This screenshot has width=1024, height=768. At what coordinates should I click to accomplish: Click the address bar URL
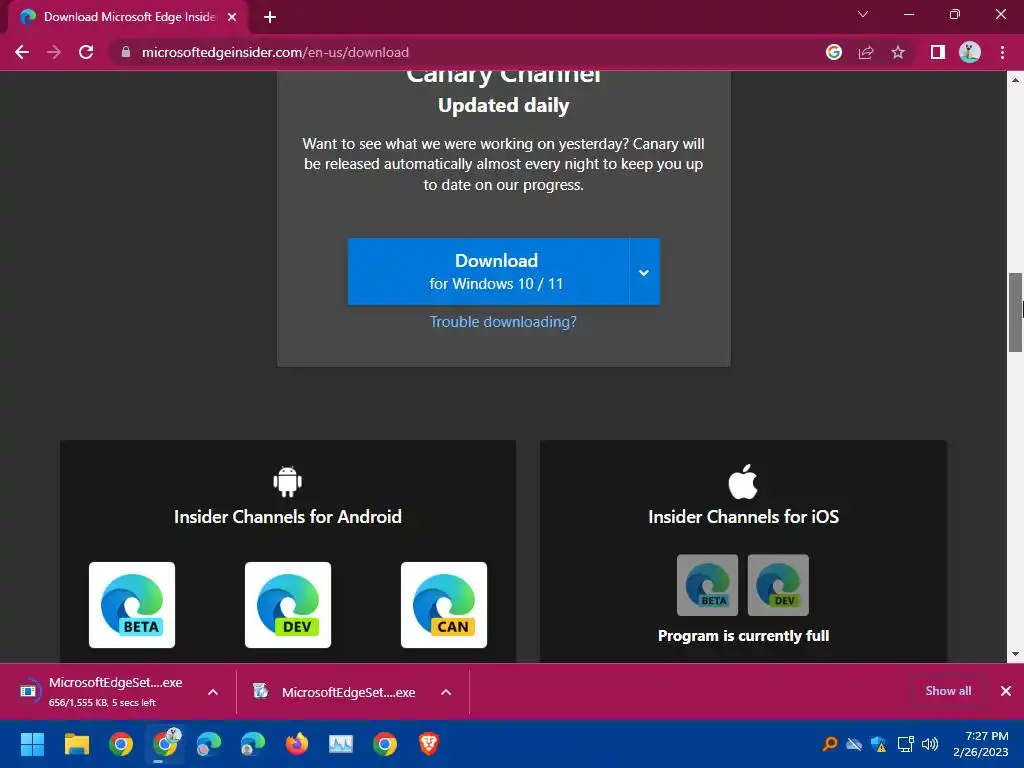click(275, 52)
